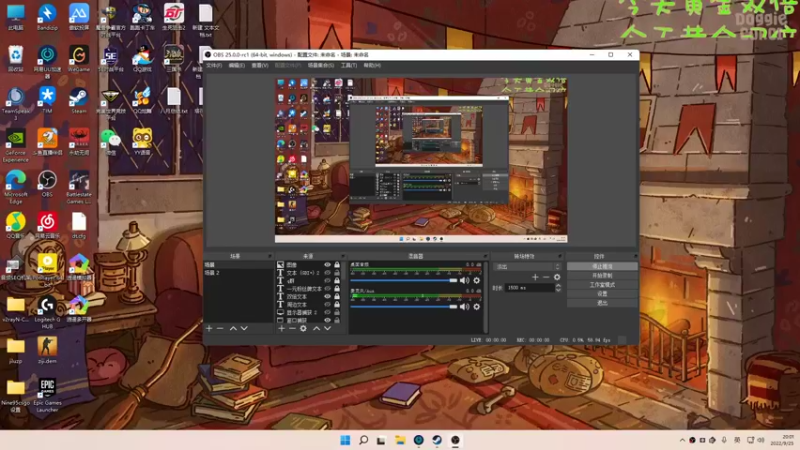The height and width of the screenshot is (450, 800).
Task: Click the Start Recording button
Action: (602, 276)
